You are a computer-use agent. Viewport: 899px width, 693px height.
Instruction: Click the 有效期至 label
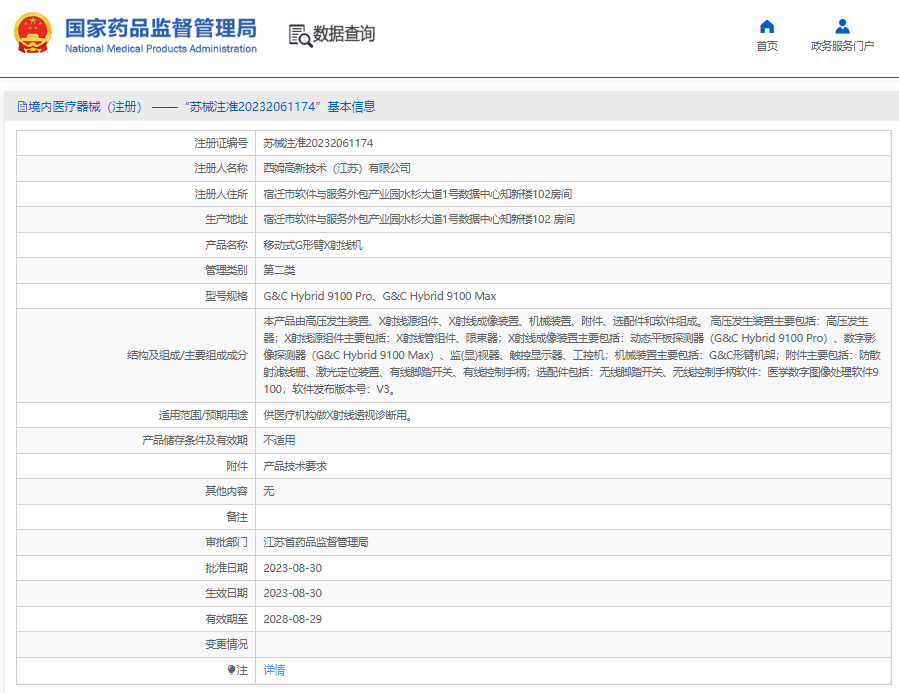point(226,619)
